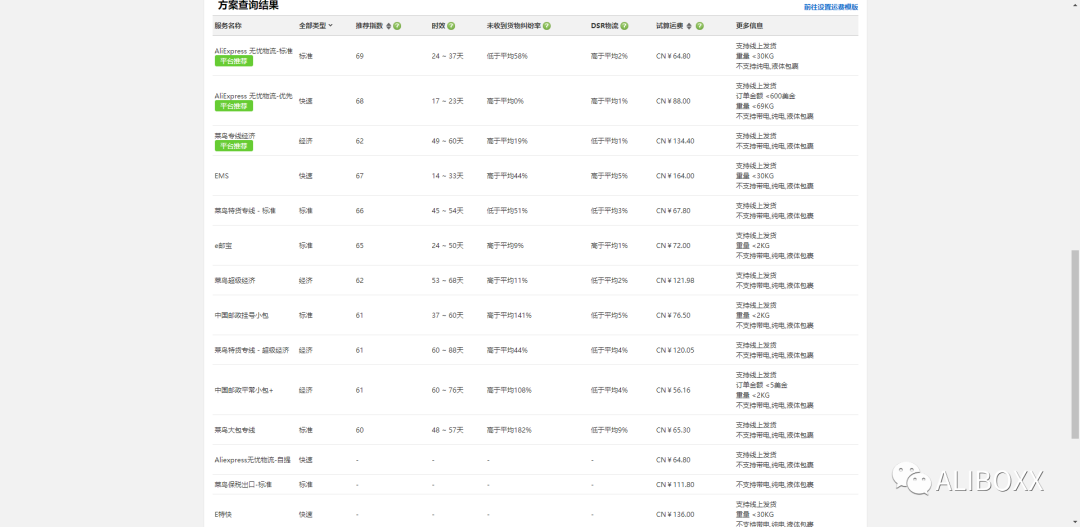1080x527 pixels.
Task: Sort by 试算运费 using its sort arrows
Action: tap(689, 25)
